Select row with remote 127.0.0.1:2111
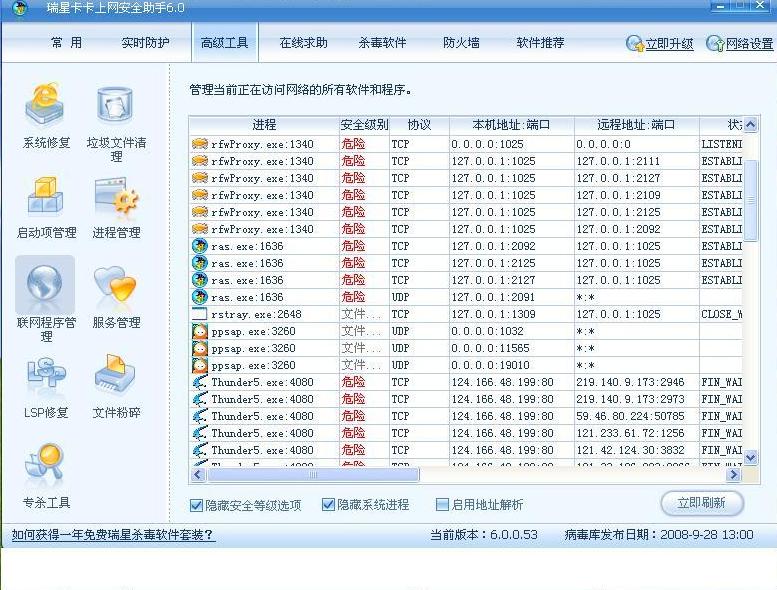 pyautogui.click(x=466, y=161)
